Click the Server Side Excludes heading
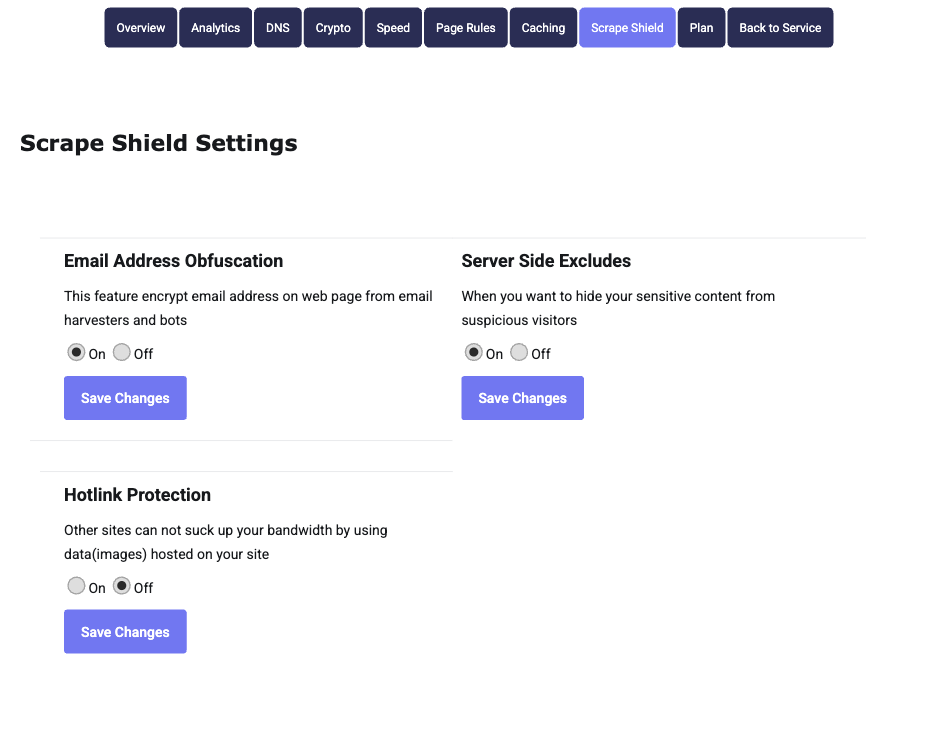Image resolution: width=940 pixels, height=743 pixels. click(546, 261)
